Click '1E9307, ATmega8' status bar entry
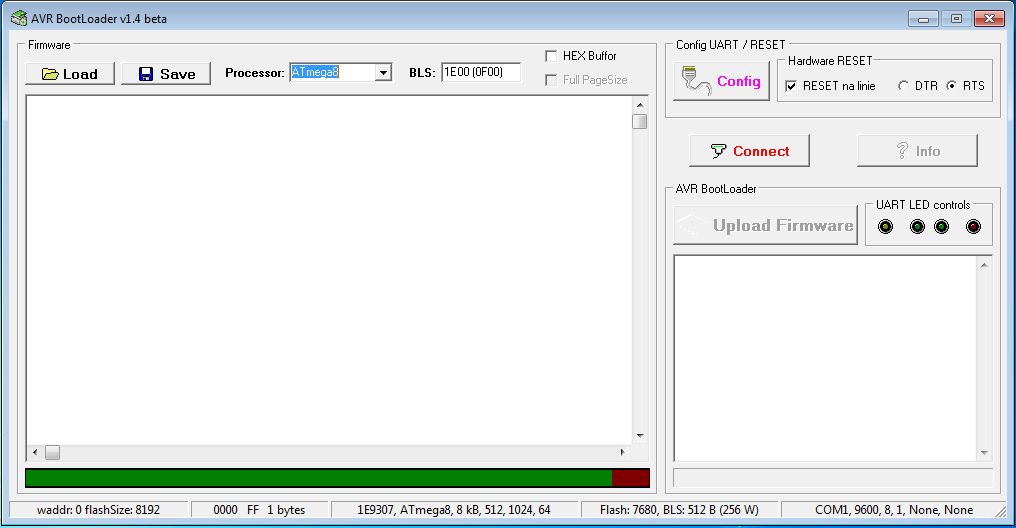Image resolution: width=1016 pixels, height=528 pixels. pyautogui.click(x=454, y=510)
